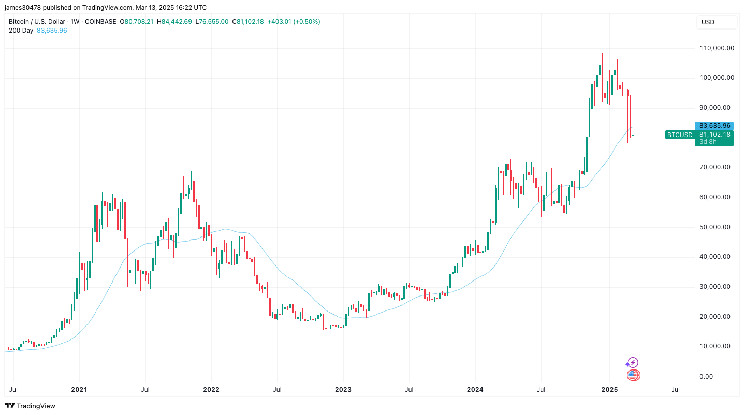Click the 200 Day value in blue

point(52,30)
